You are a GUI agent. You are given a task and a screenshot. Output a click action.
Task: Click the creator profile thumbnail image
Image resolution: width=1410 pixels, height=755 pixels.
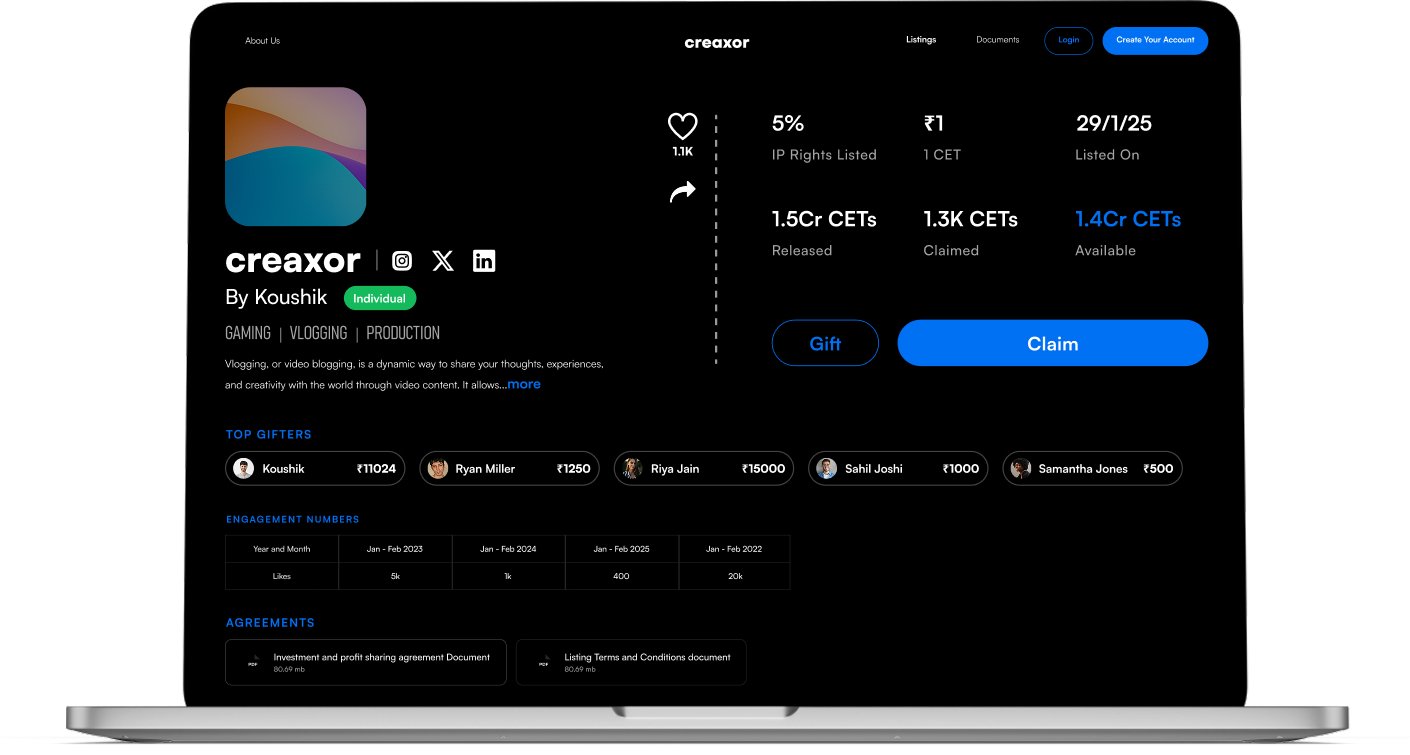[x=296, y=156]
